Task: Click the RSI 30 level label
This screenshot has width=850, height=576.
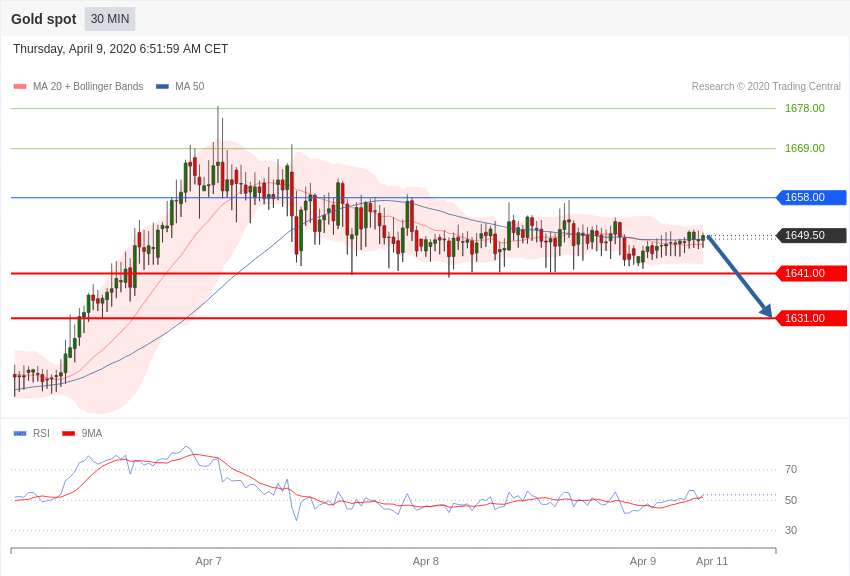Action: [791, 530]
